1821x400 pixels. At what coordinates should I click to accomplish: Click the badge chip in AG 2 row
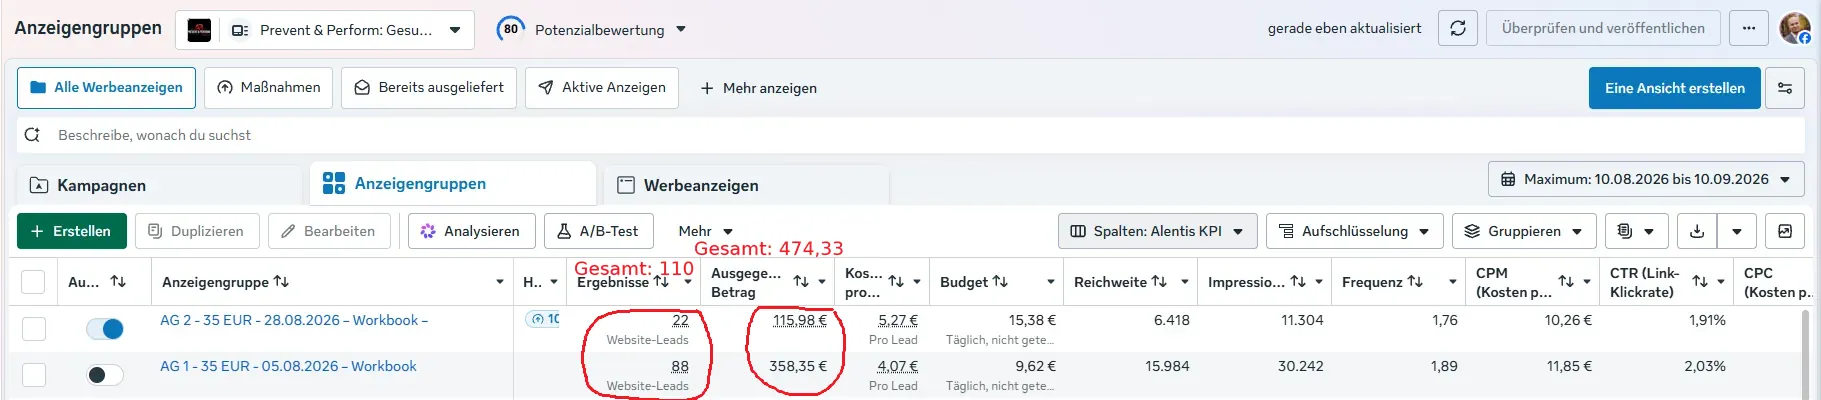[x=543, y=319]
